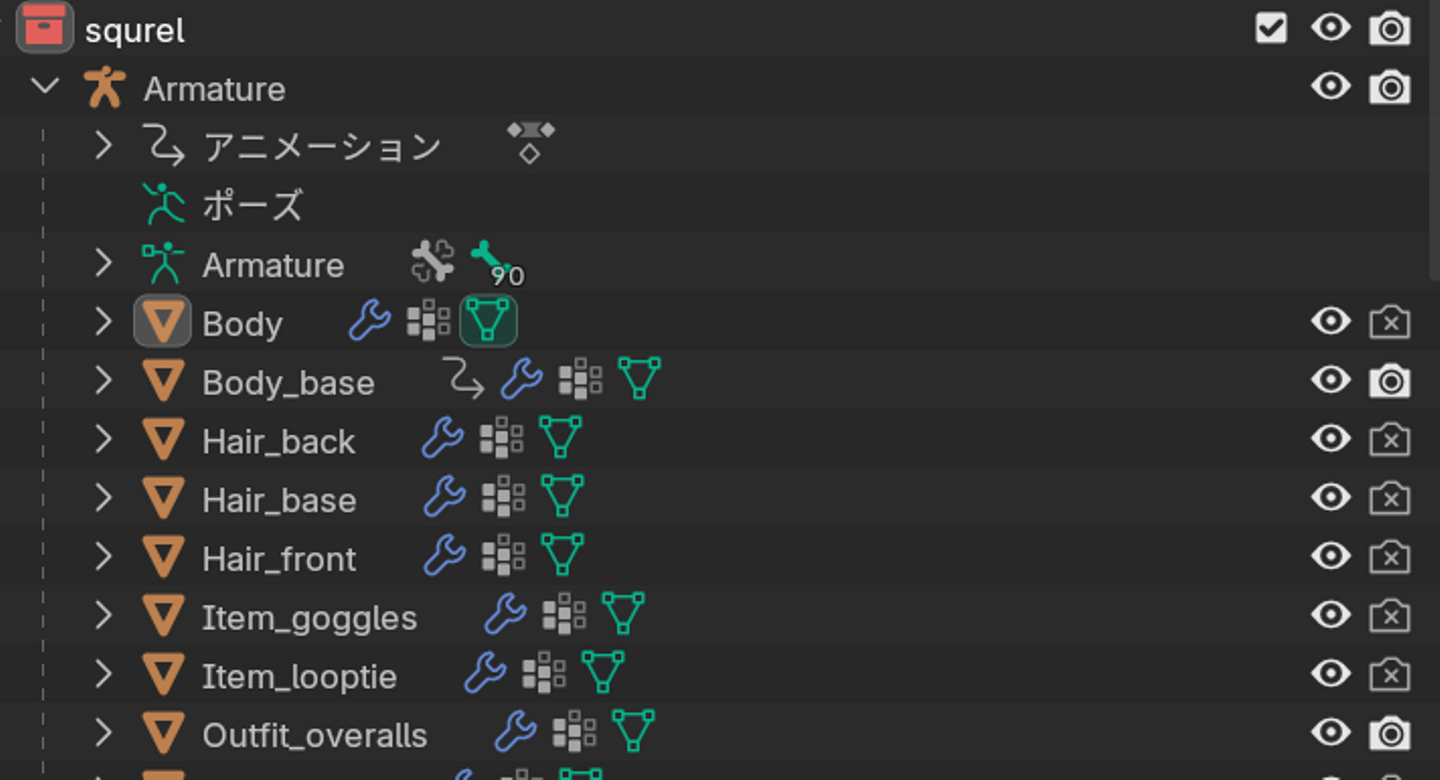This screenshot has width=1440, height=780.
Task: Expand the アニメーション entry
Action: [103, 146]
